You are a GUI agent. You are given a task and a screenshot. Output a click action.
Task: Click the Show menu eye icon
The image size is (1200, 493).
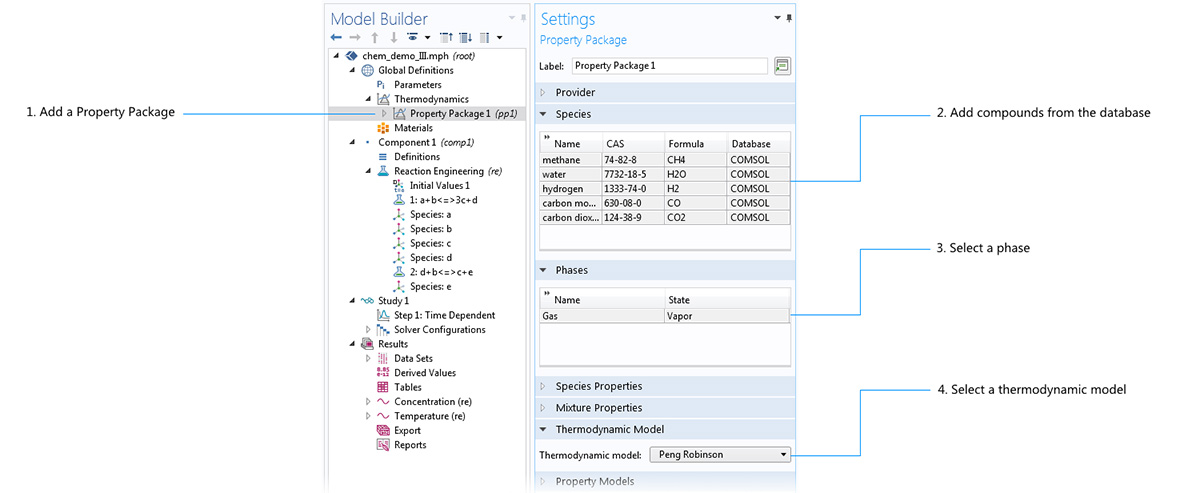tap(412, 38)
